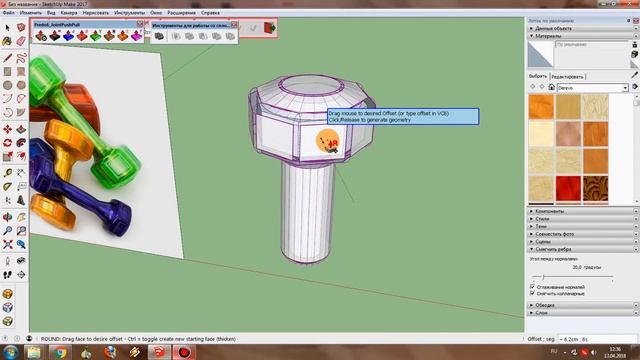Expand the Обводка panel
This screenshot has height=360, width=640.
coord(582,305)
